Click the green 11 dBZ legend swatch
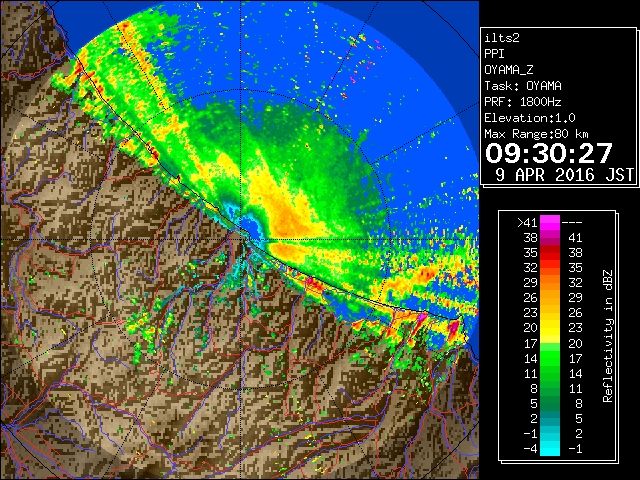The image size is (640, 480). click(x=550, y=373)
